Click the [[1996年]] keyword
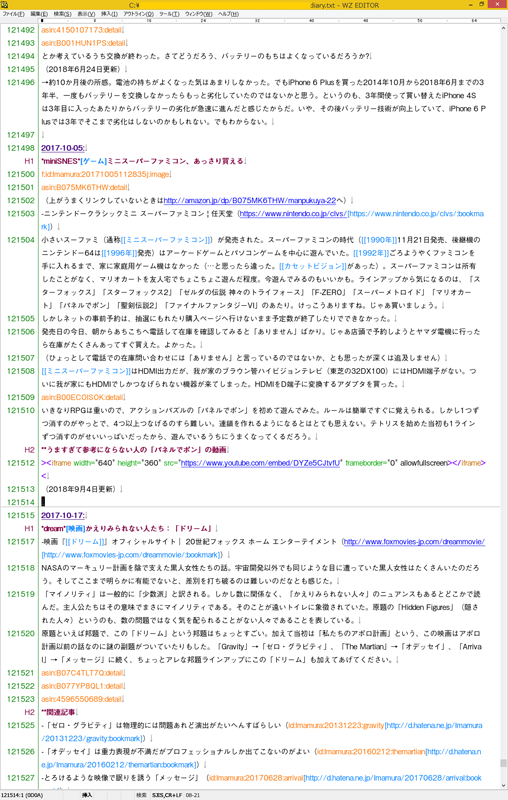Image resolution: width=508 pixels, height=800 pixels. (x=119, y=253)
